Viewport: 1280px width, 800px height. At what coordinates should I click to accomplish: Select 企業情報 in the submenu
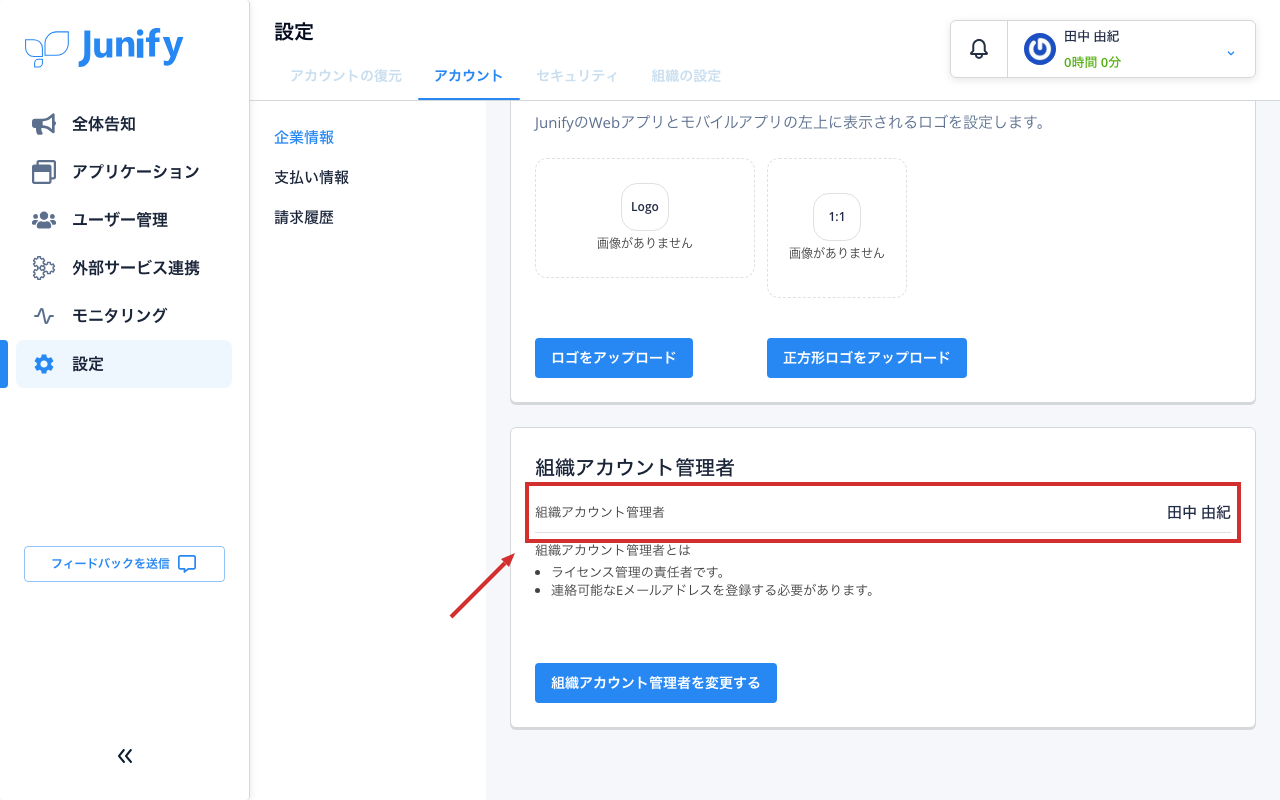304,137
